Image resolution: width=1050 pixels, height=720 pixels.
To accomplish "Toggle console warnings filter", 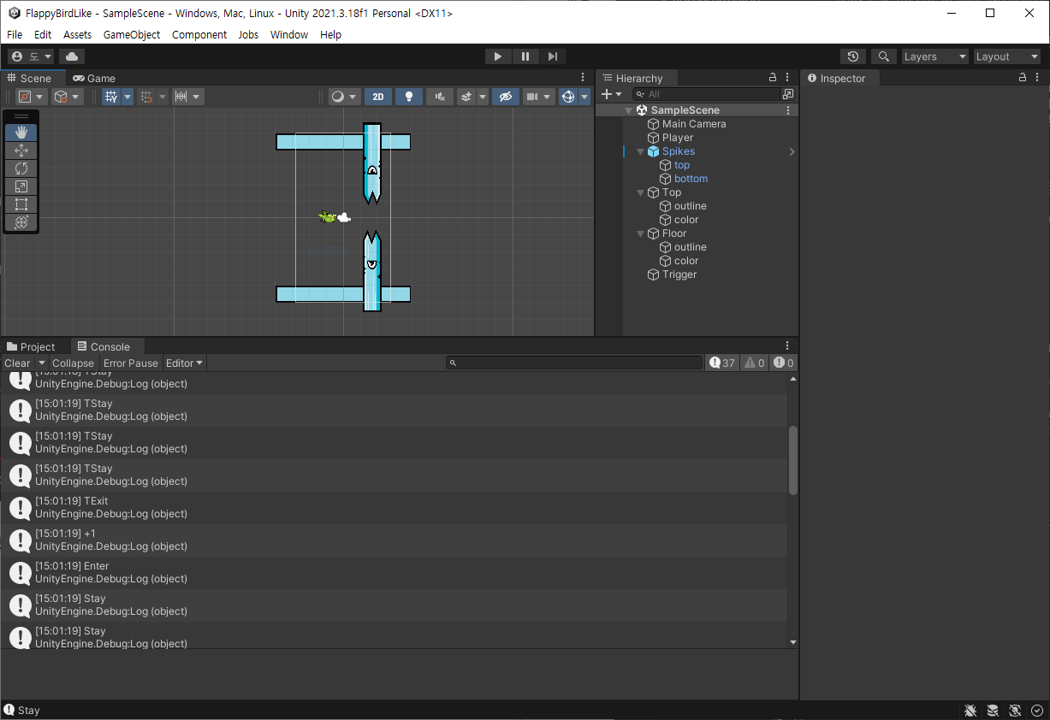I will pyautogui.click(x=755, y=363).
